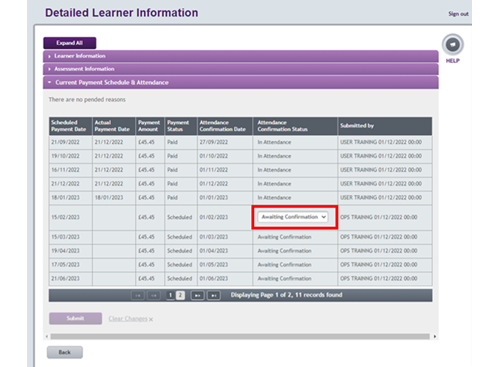Click the Clear Changes link
This screenshot has height=367, width=500.
[x=130, y=319]
